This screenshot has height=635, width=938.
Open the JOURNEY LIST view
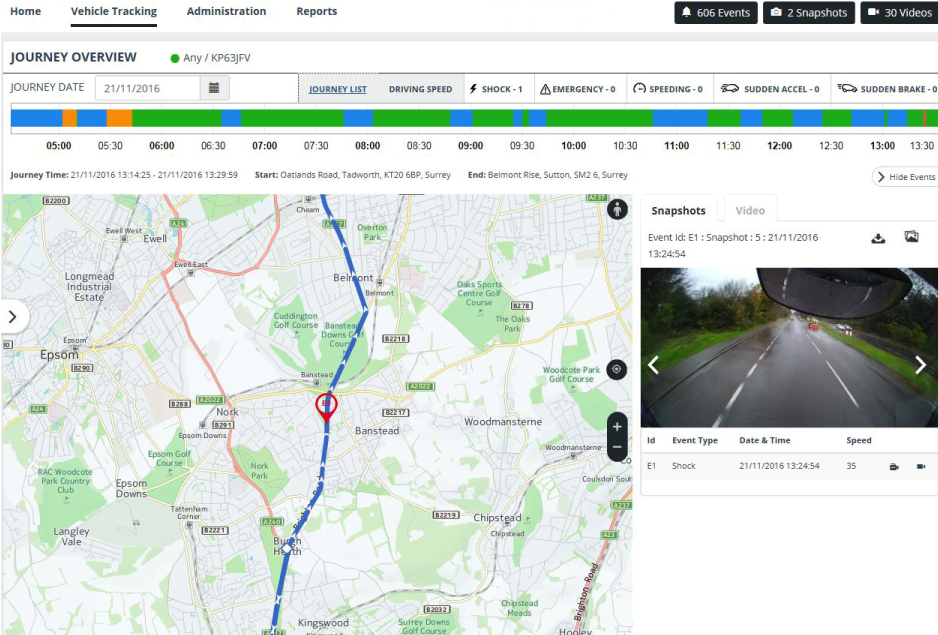(338, 88)
